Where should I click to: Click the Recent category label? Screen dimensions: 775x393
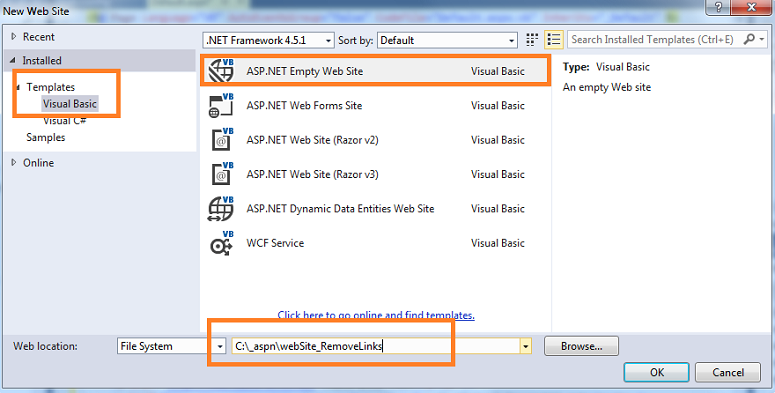tap(39, 37)
